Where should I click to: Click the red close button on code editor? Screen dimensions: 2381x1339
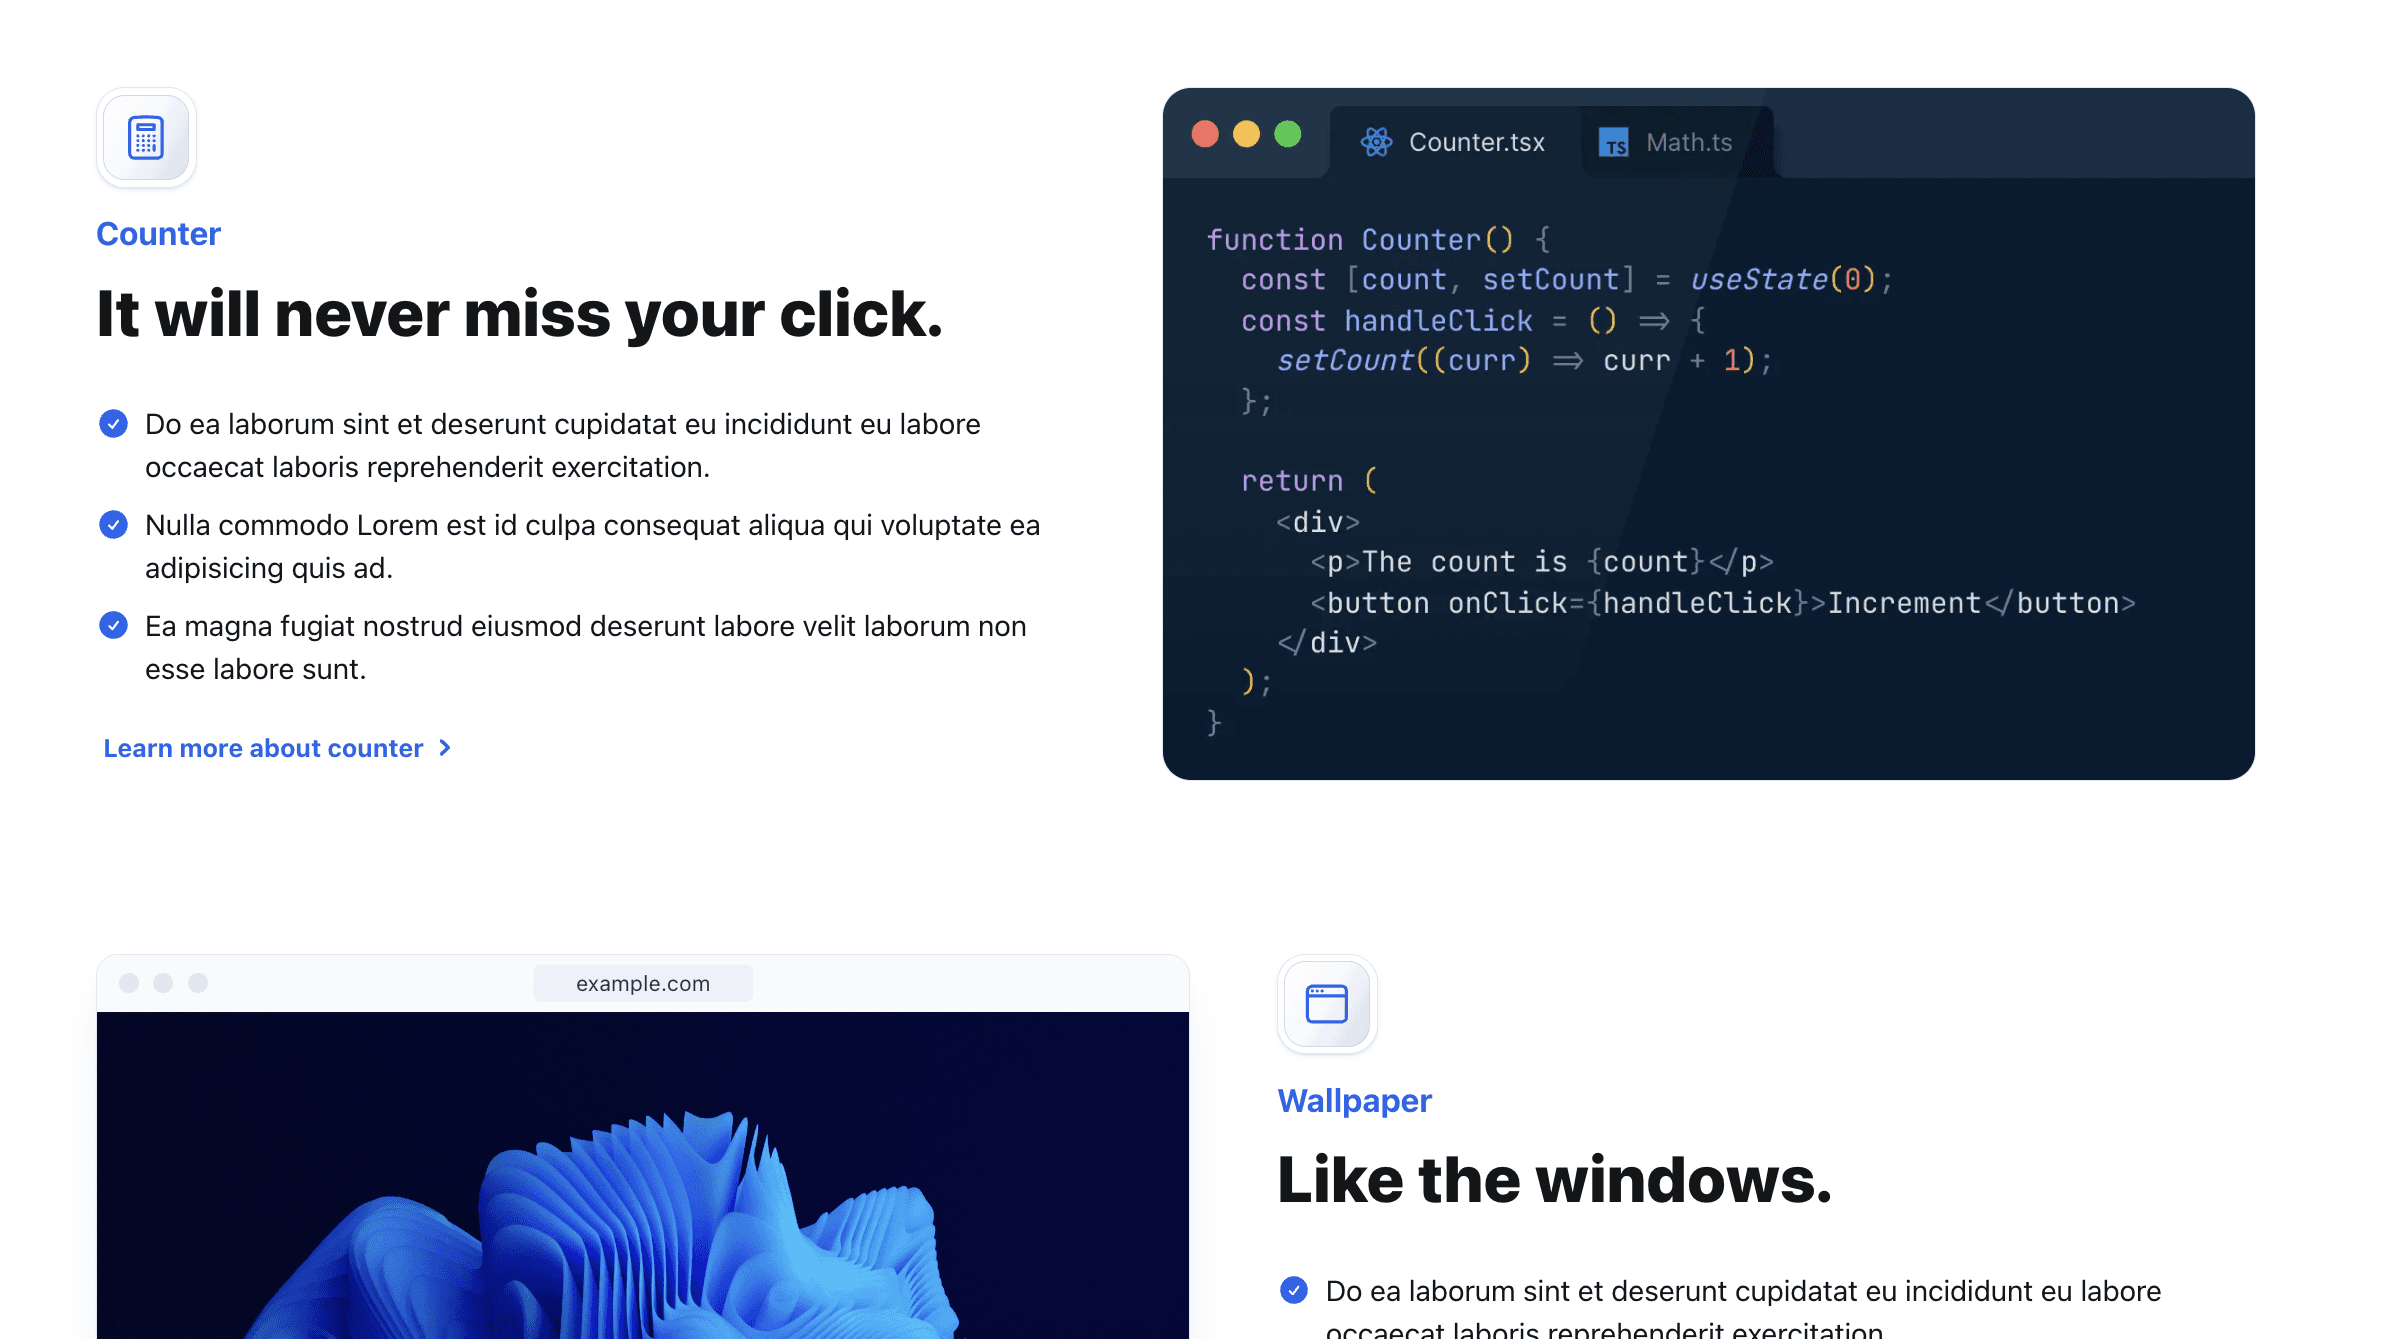point(1208,137)
